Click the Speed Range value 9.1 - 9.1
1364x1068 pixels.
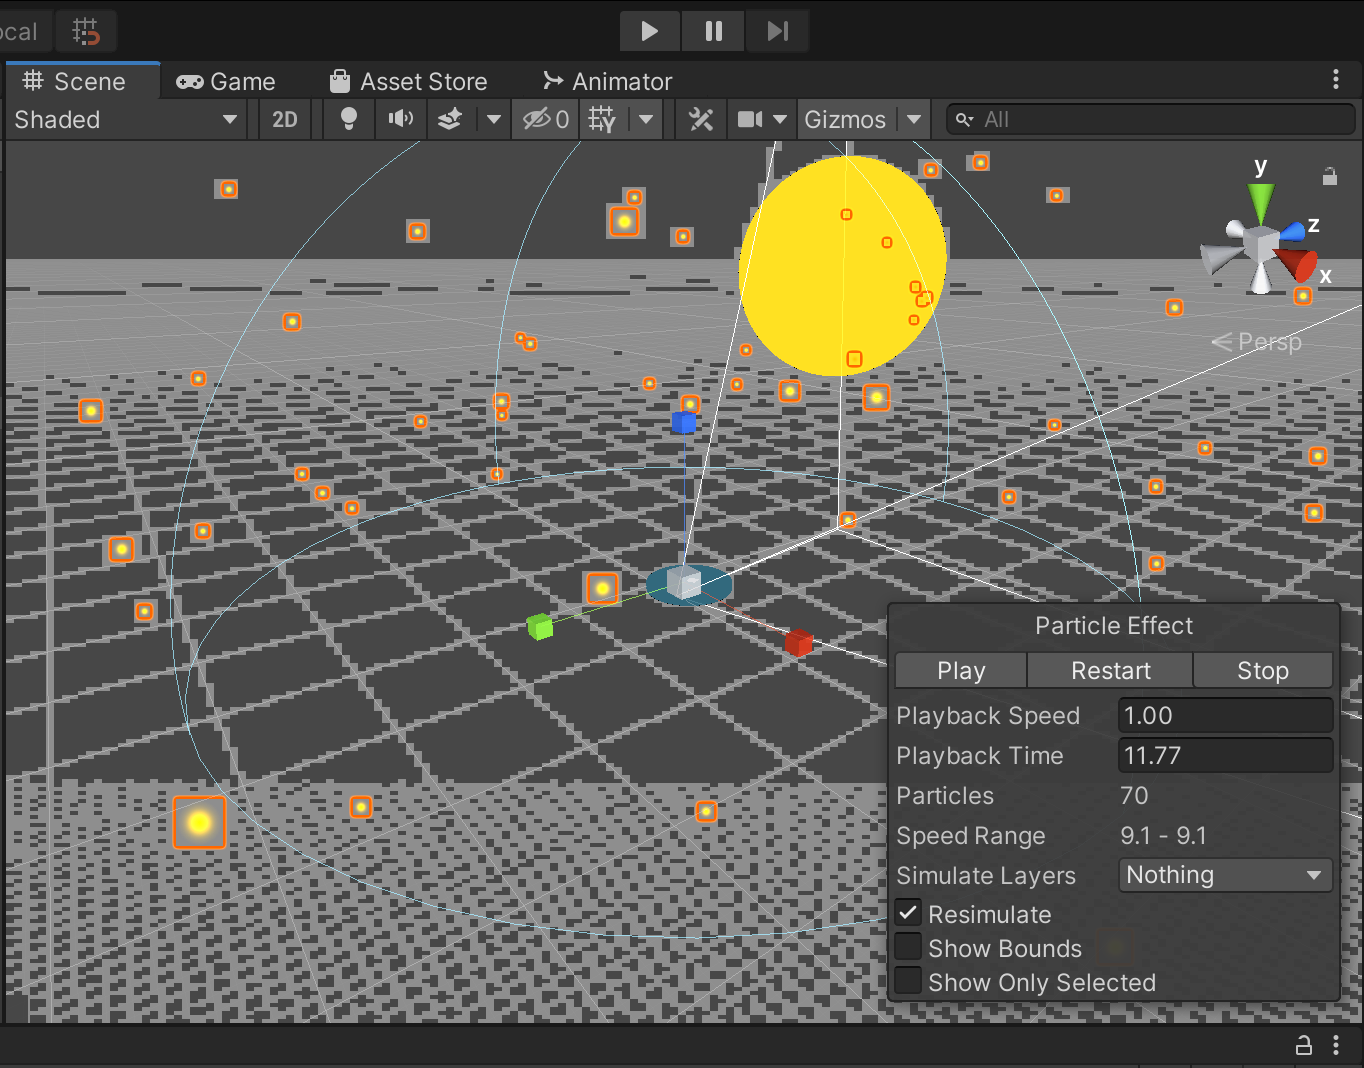click(x=1163, y=836)
